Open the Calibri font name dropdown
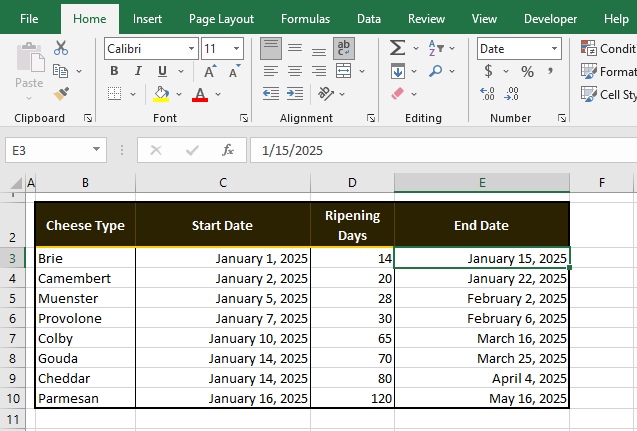The image size is (637, 431). pos(191,48)
